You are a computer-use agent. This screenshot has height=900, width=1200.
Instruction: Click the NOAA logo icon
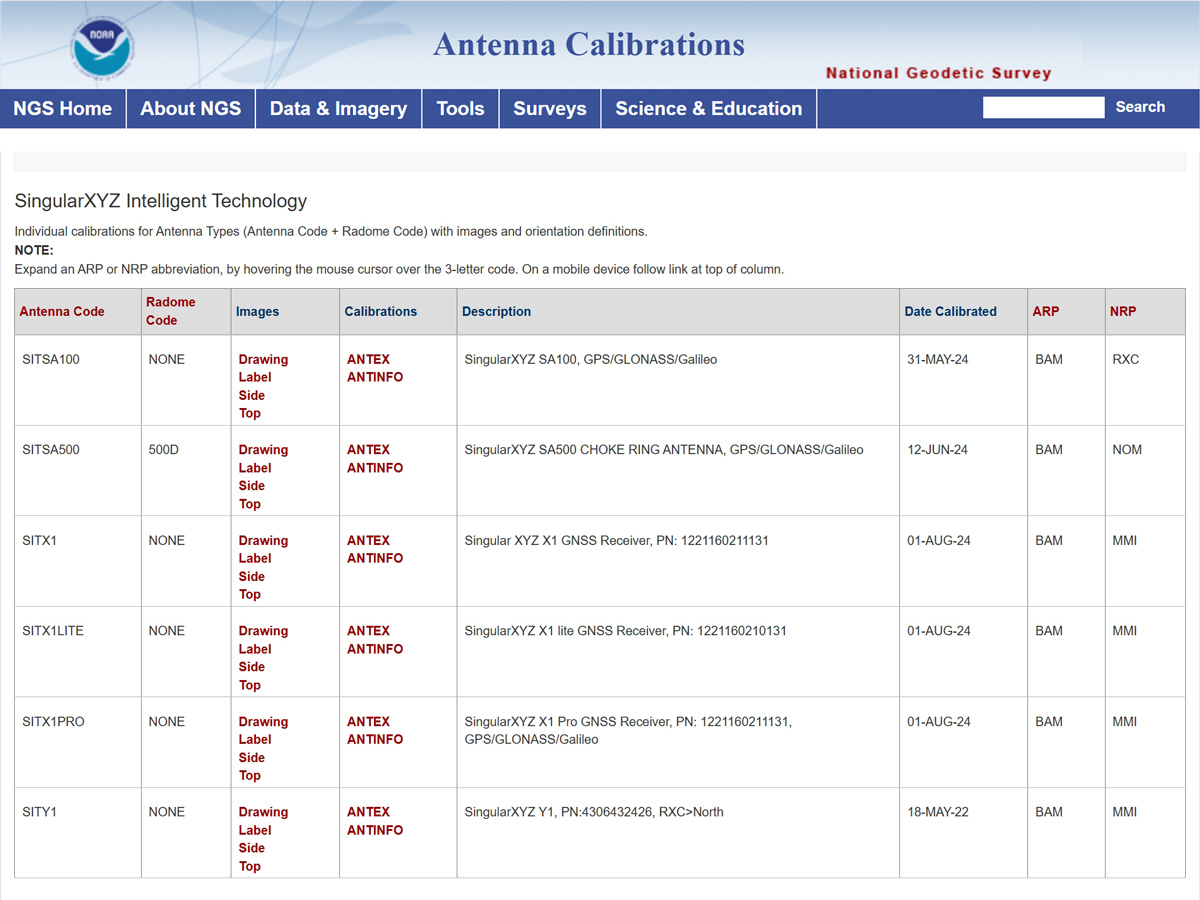pyautogui.click(x=102, y=46)
